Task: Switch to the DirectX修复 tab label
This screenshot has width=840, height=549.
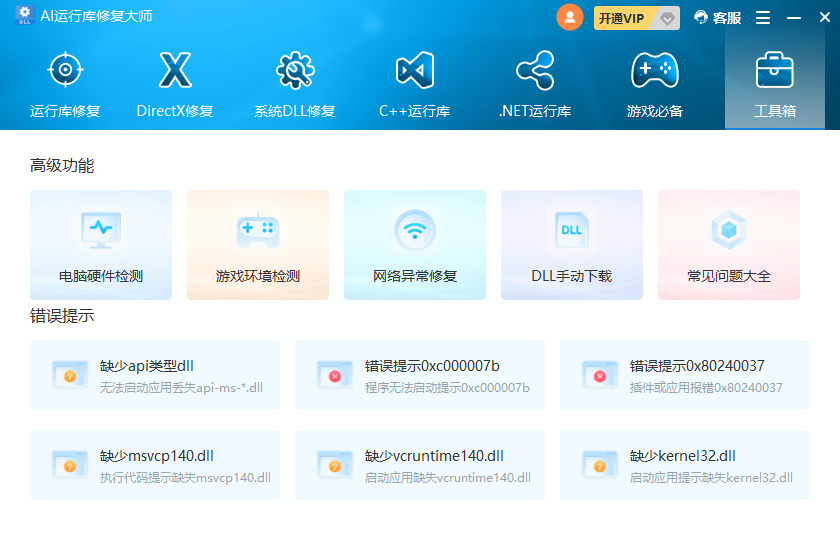Action: pos(175,111)
